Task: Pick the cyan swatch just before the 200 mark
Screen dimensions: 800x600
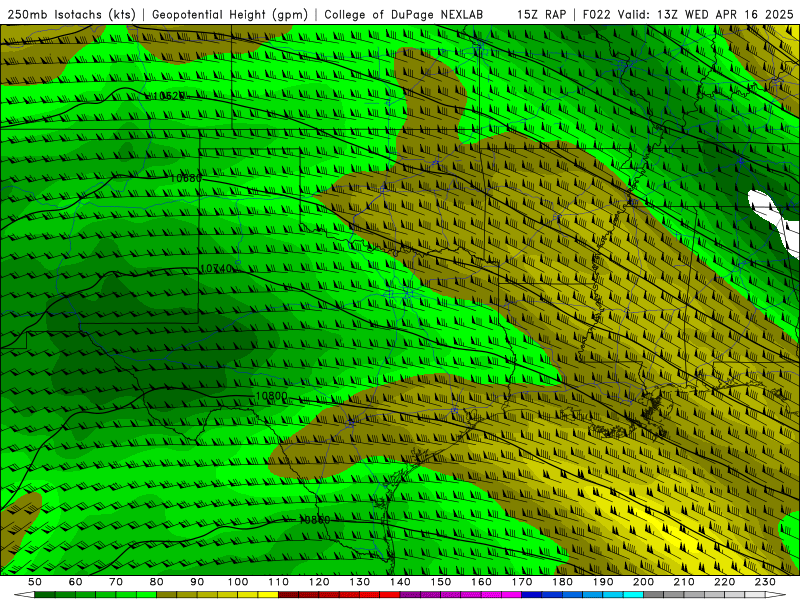Action: pyautogui.click(x=633, y=595)
